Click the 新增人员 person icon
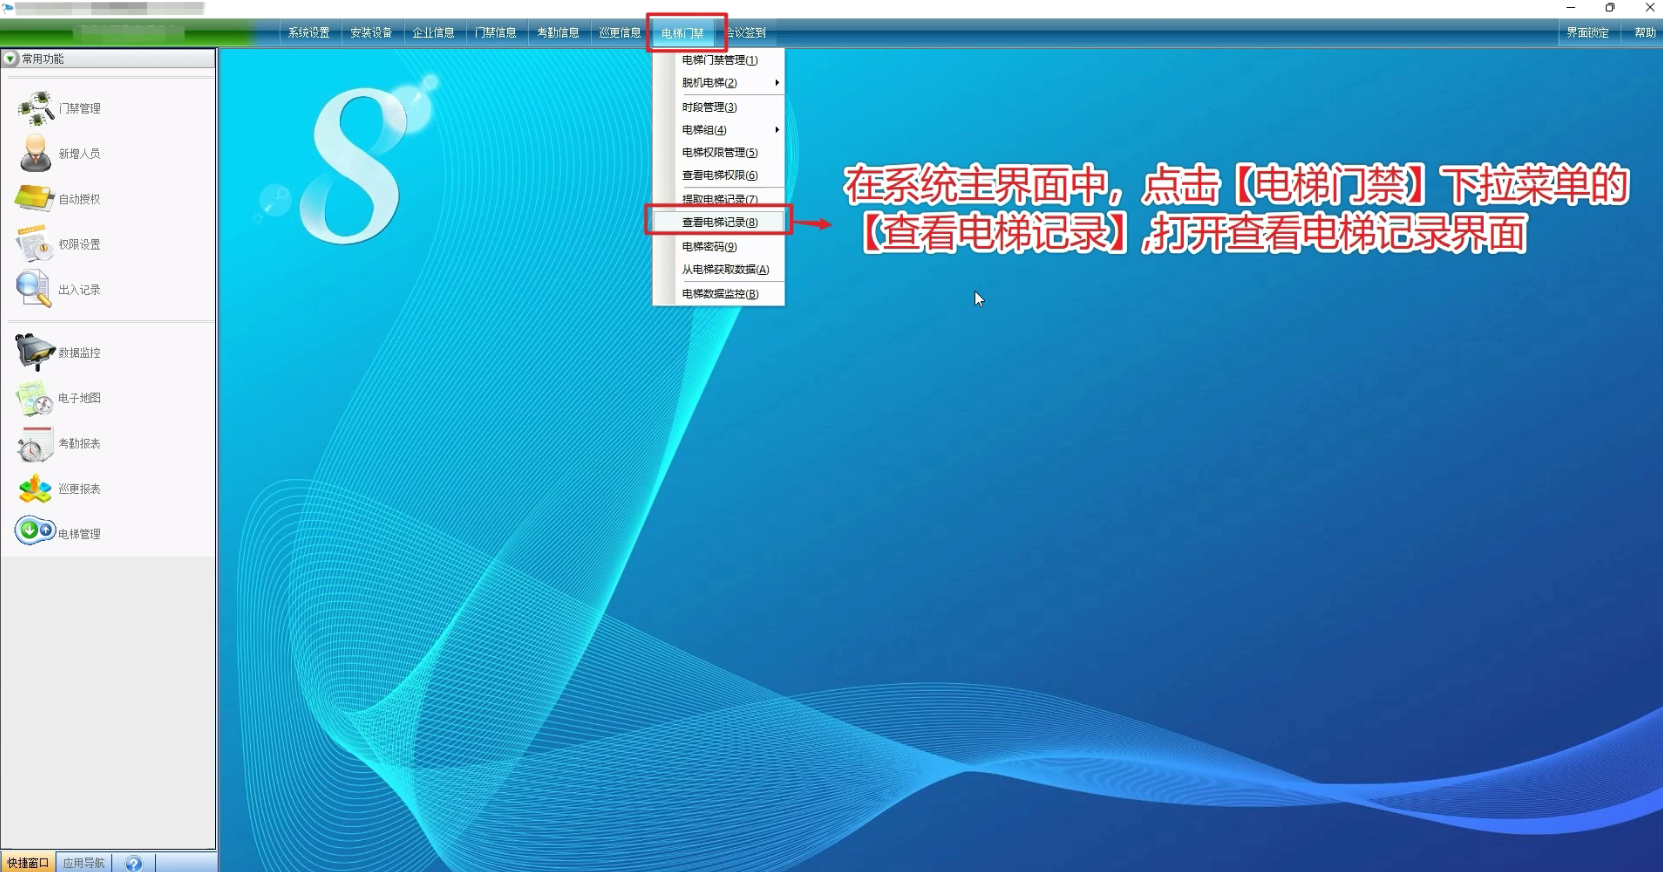This screenshot has width=1663, height=872. [x=36, y=153]
